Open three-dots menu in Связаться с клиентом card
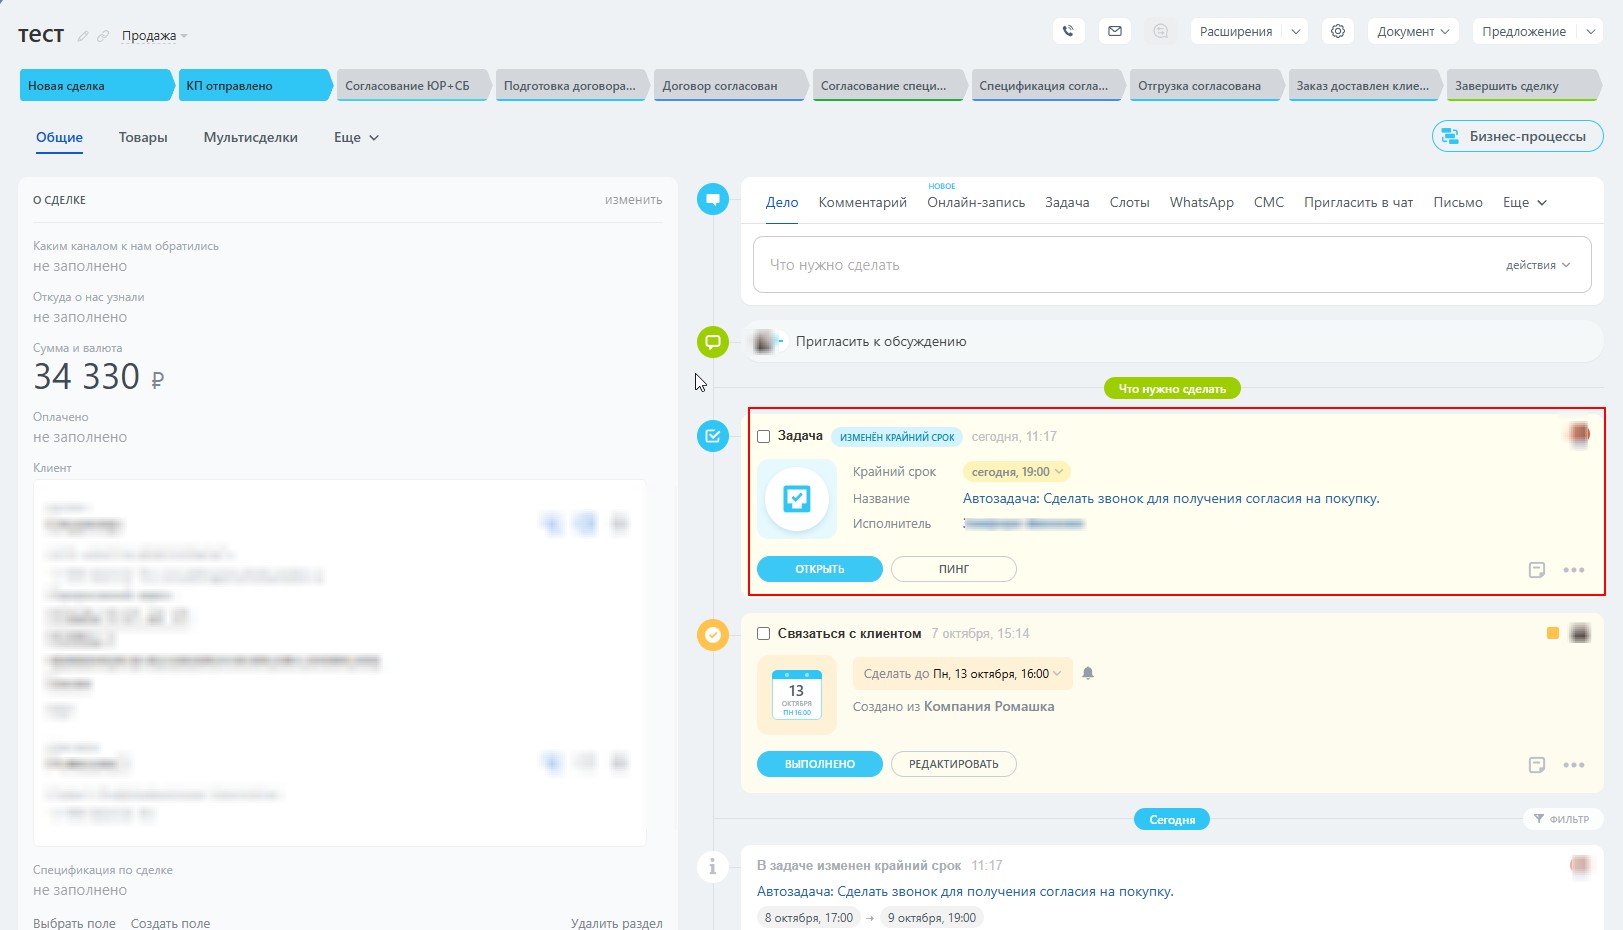The width and height of the screenshot is (1623, 930). point(1574,765)
